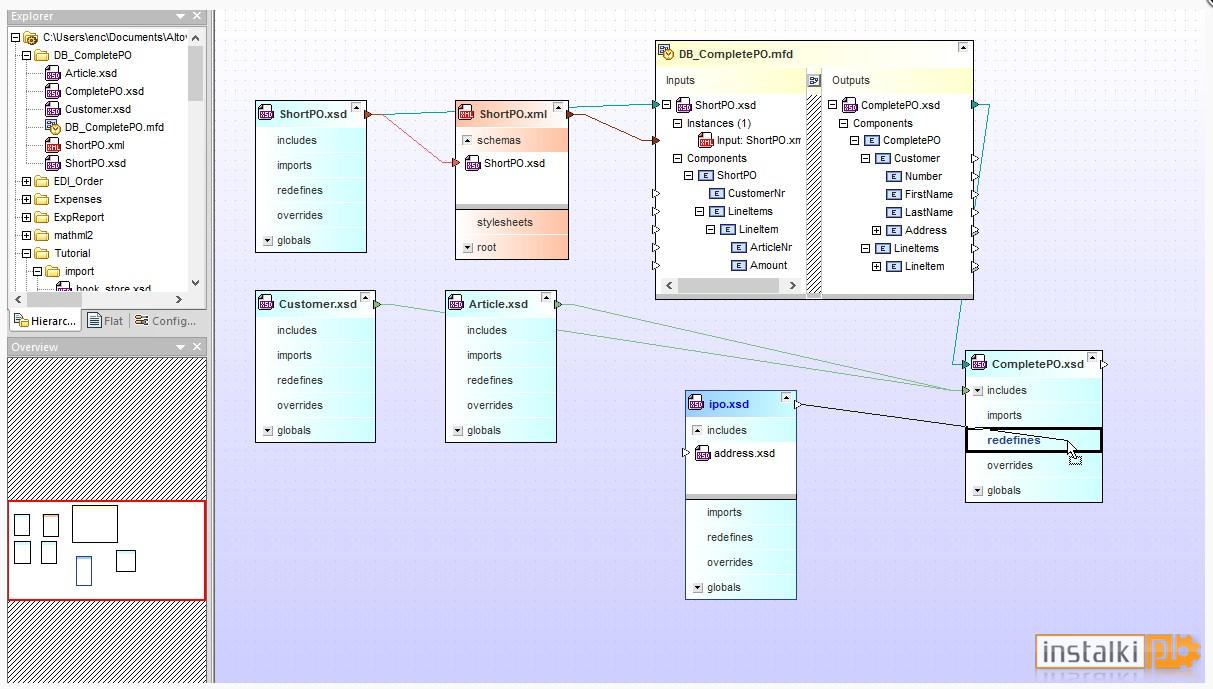Screen dimensions: 1213x689
Task: Collapse the schemas section in ShortPO.xml
Action: (467, 140)
